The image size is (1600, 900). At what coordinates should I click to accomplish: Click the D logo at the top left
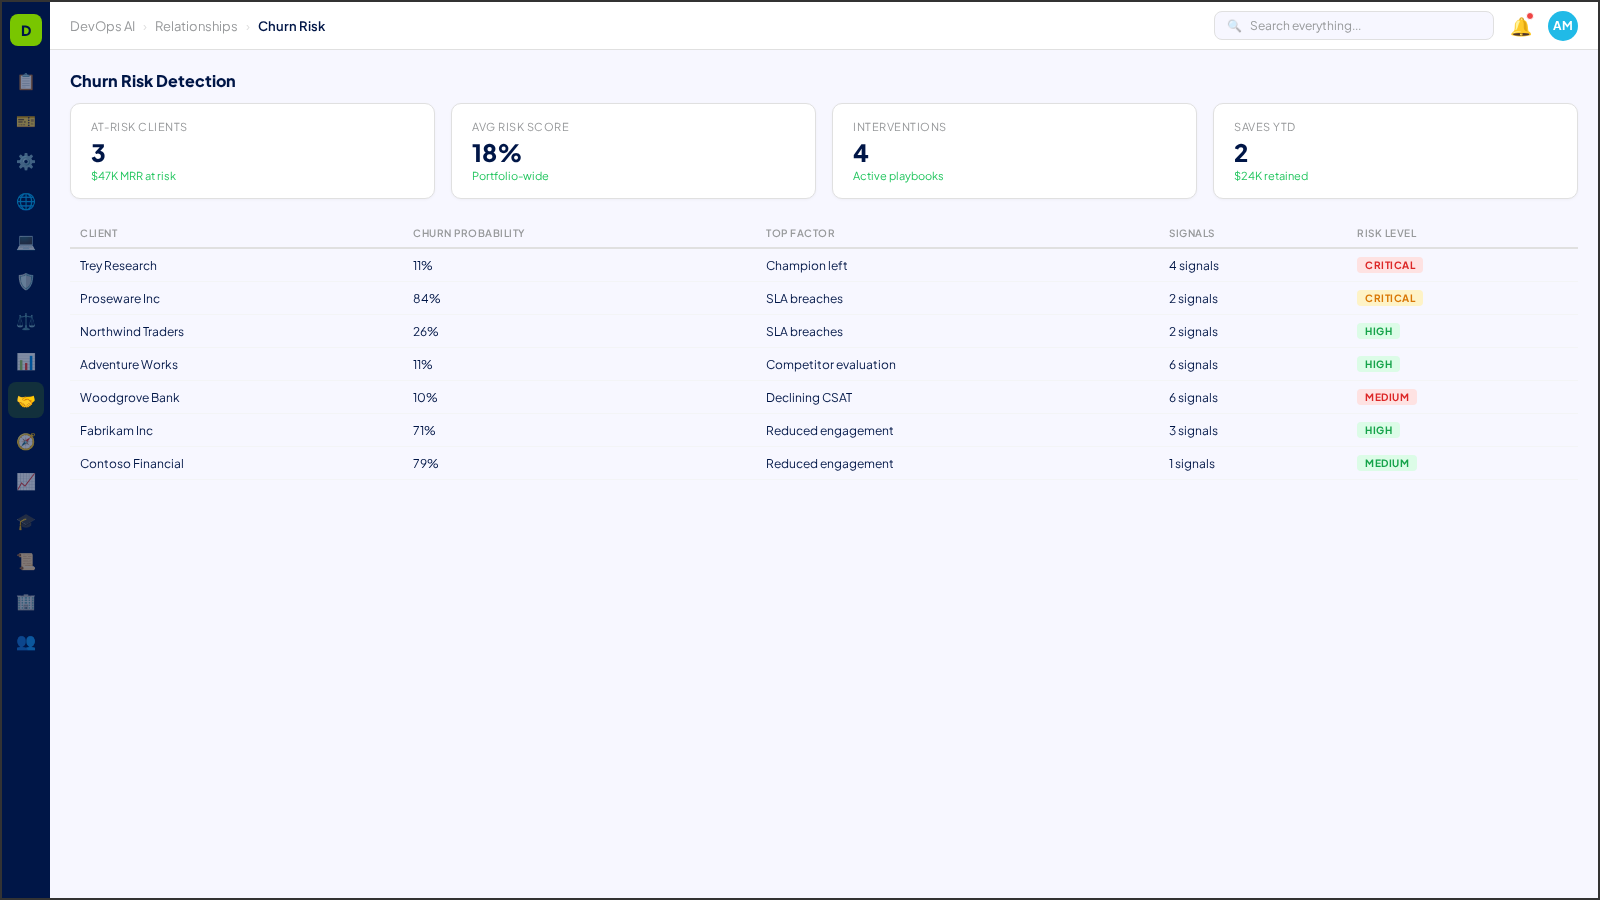(24, 29)
